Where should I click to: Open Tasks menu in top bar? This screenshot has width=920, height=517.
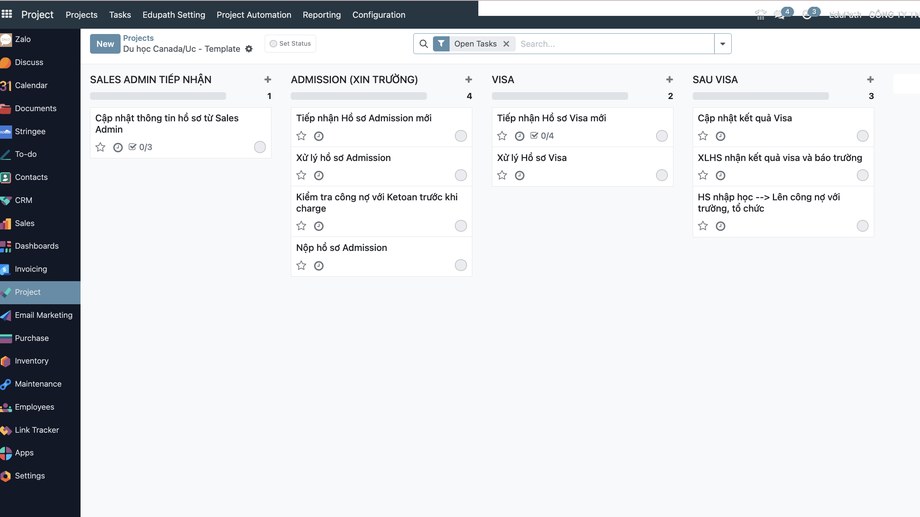[x=120, y=15]
